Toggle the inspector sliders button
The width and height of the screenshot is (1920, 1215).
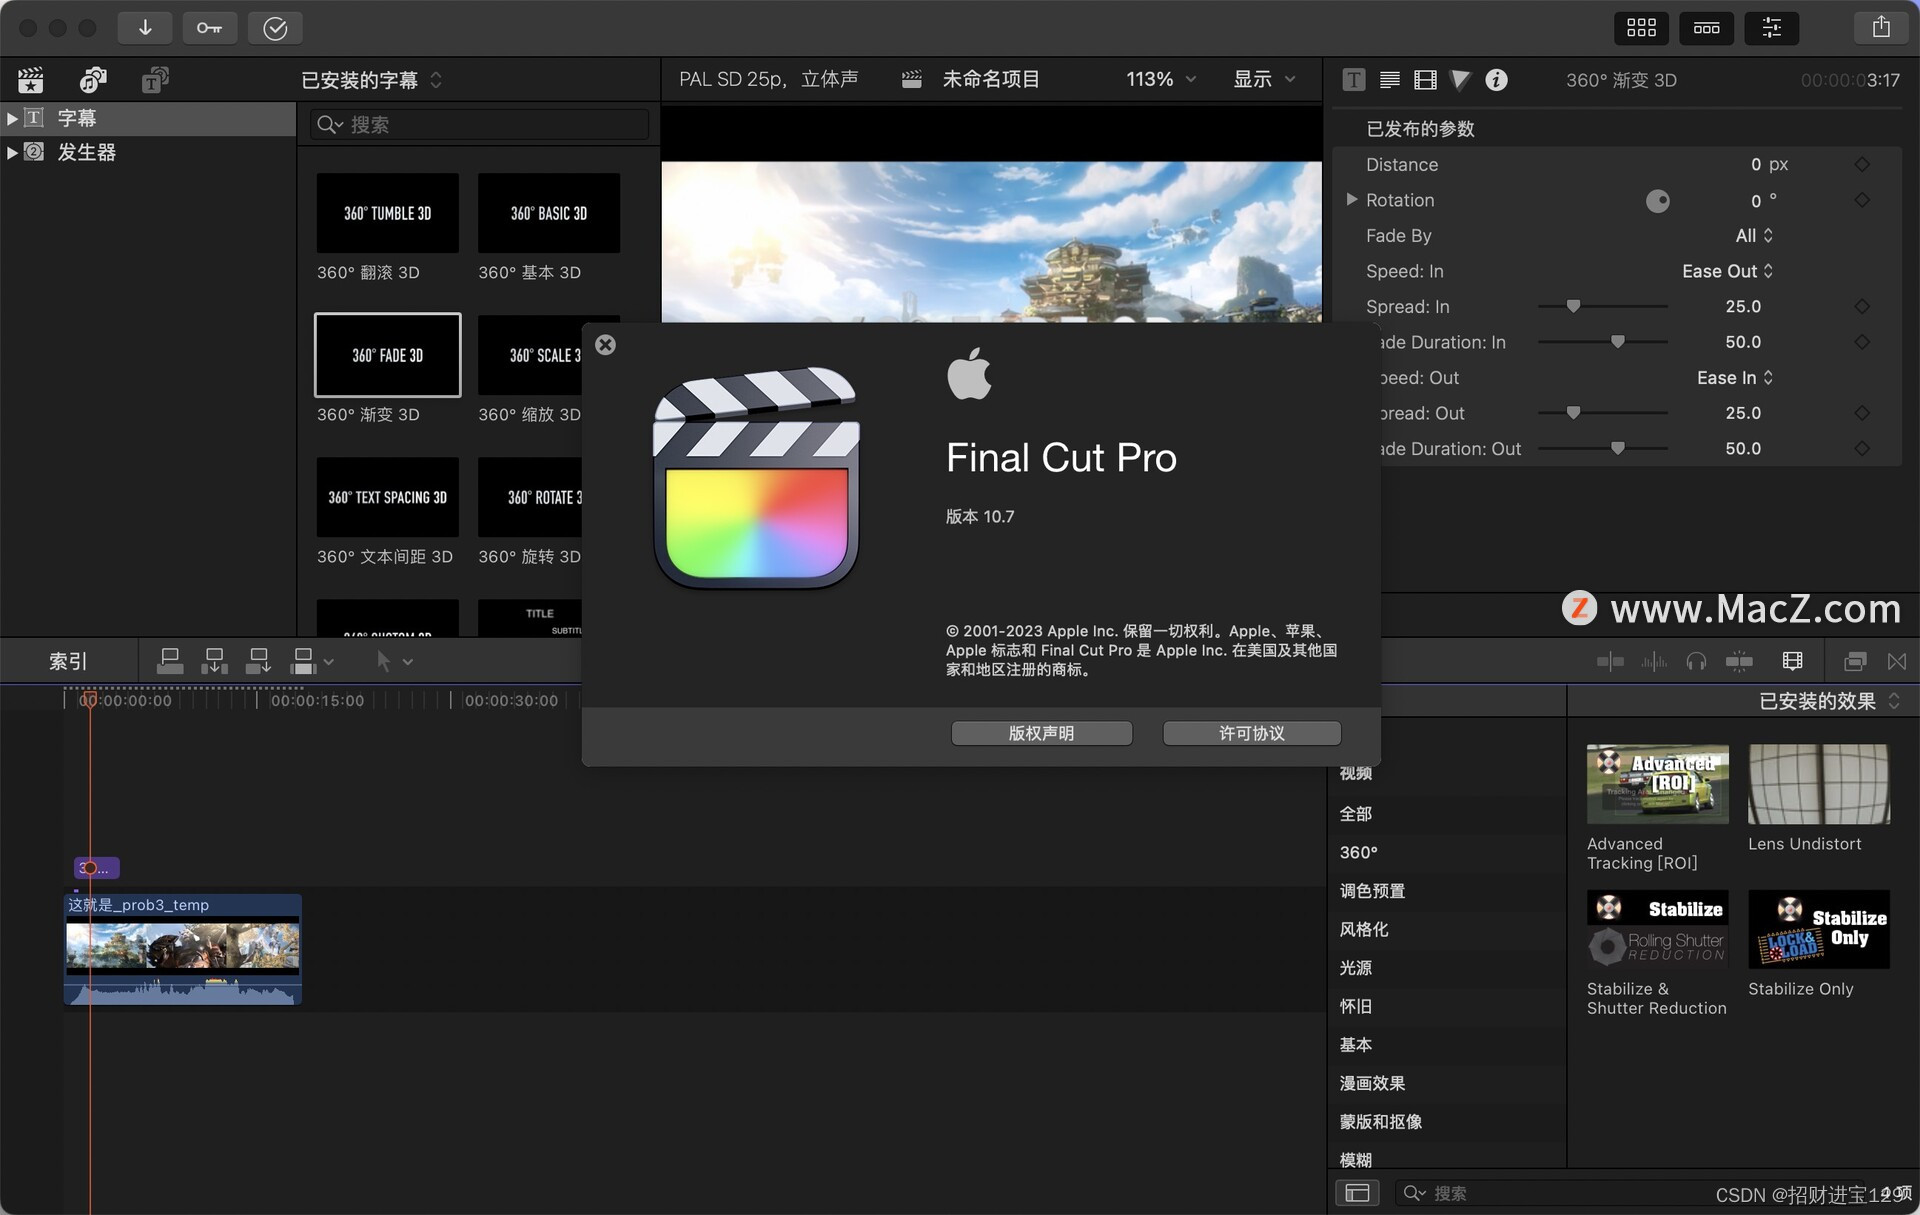coord(1771,28)
